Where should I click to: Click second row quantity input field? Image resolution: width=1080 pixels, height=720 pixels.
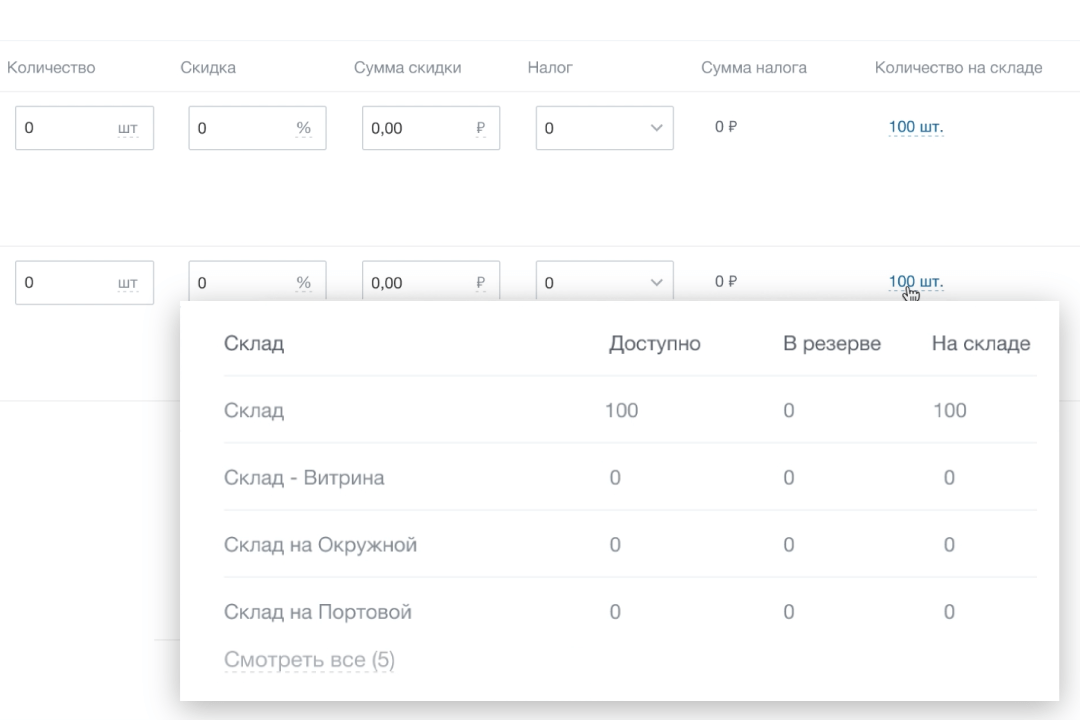(x=65, y=282)
